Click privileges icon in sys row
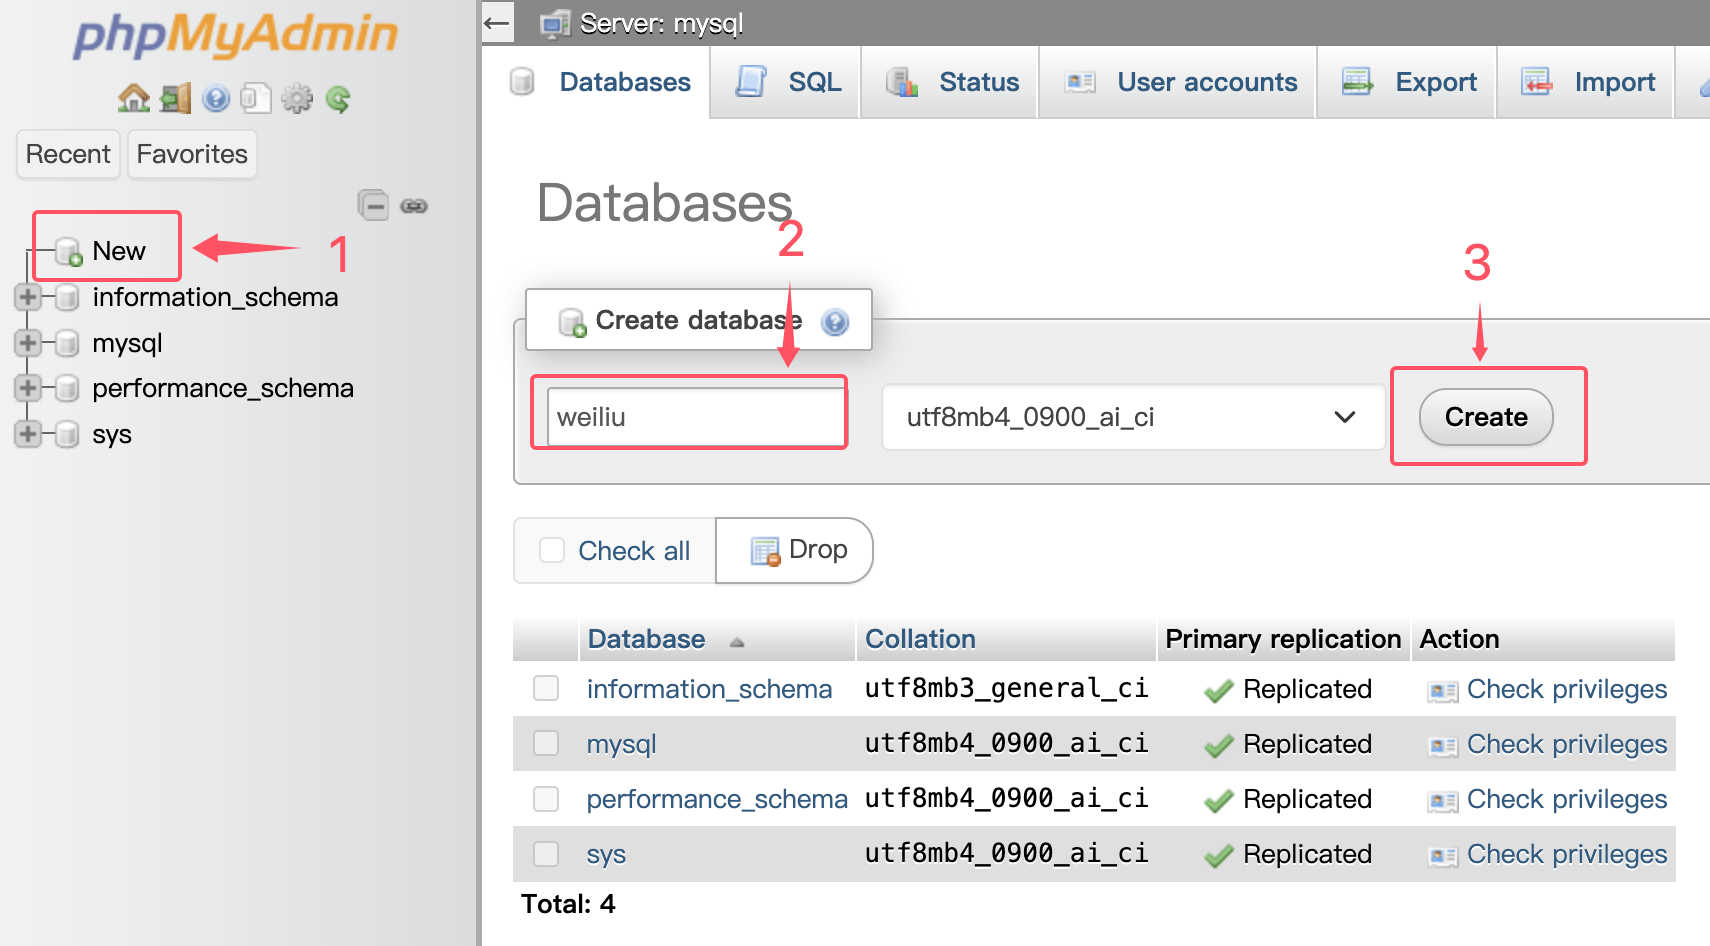The image size is (1710, 946). coord(1443,856)
